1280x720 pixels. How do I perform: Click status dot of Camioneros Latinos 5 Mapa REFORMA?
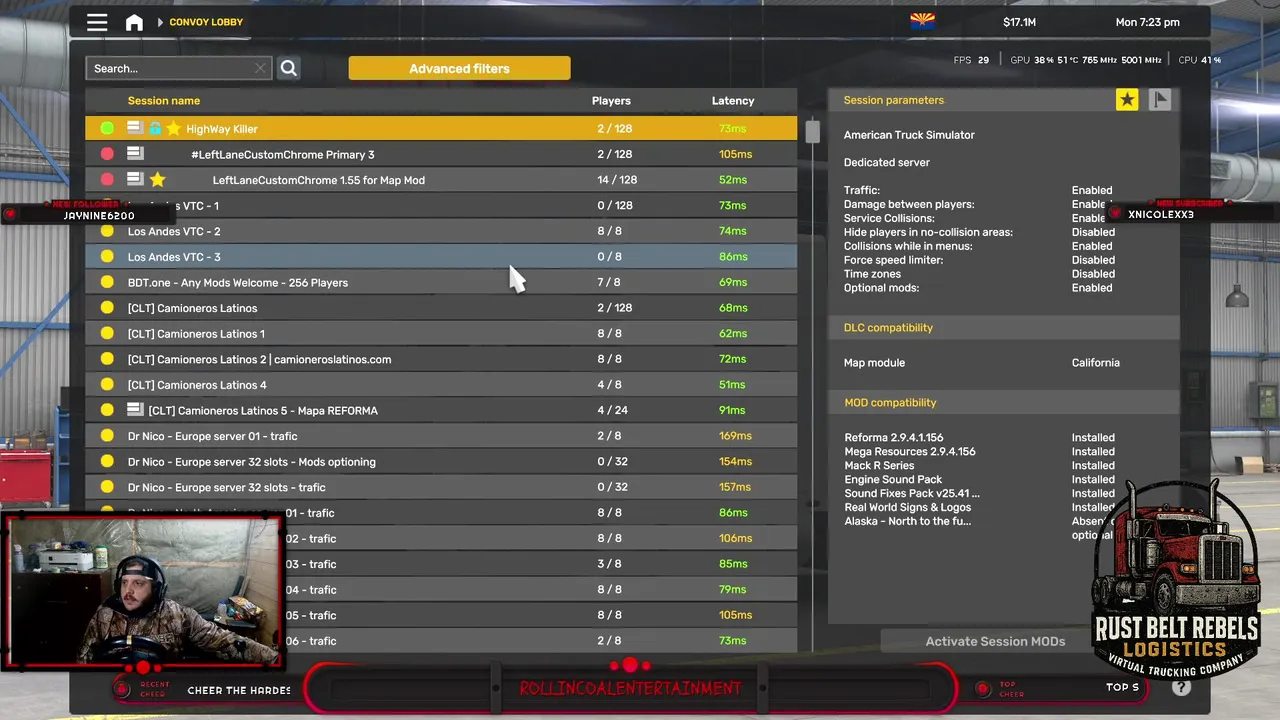(107, 410)
